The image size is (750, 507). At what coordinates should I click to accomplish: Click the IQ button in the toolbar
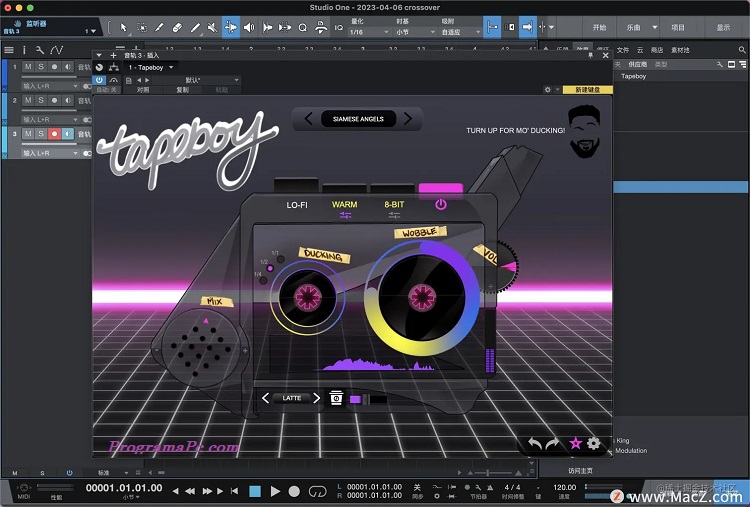(339, 28)
